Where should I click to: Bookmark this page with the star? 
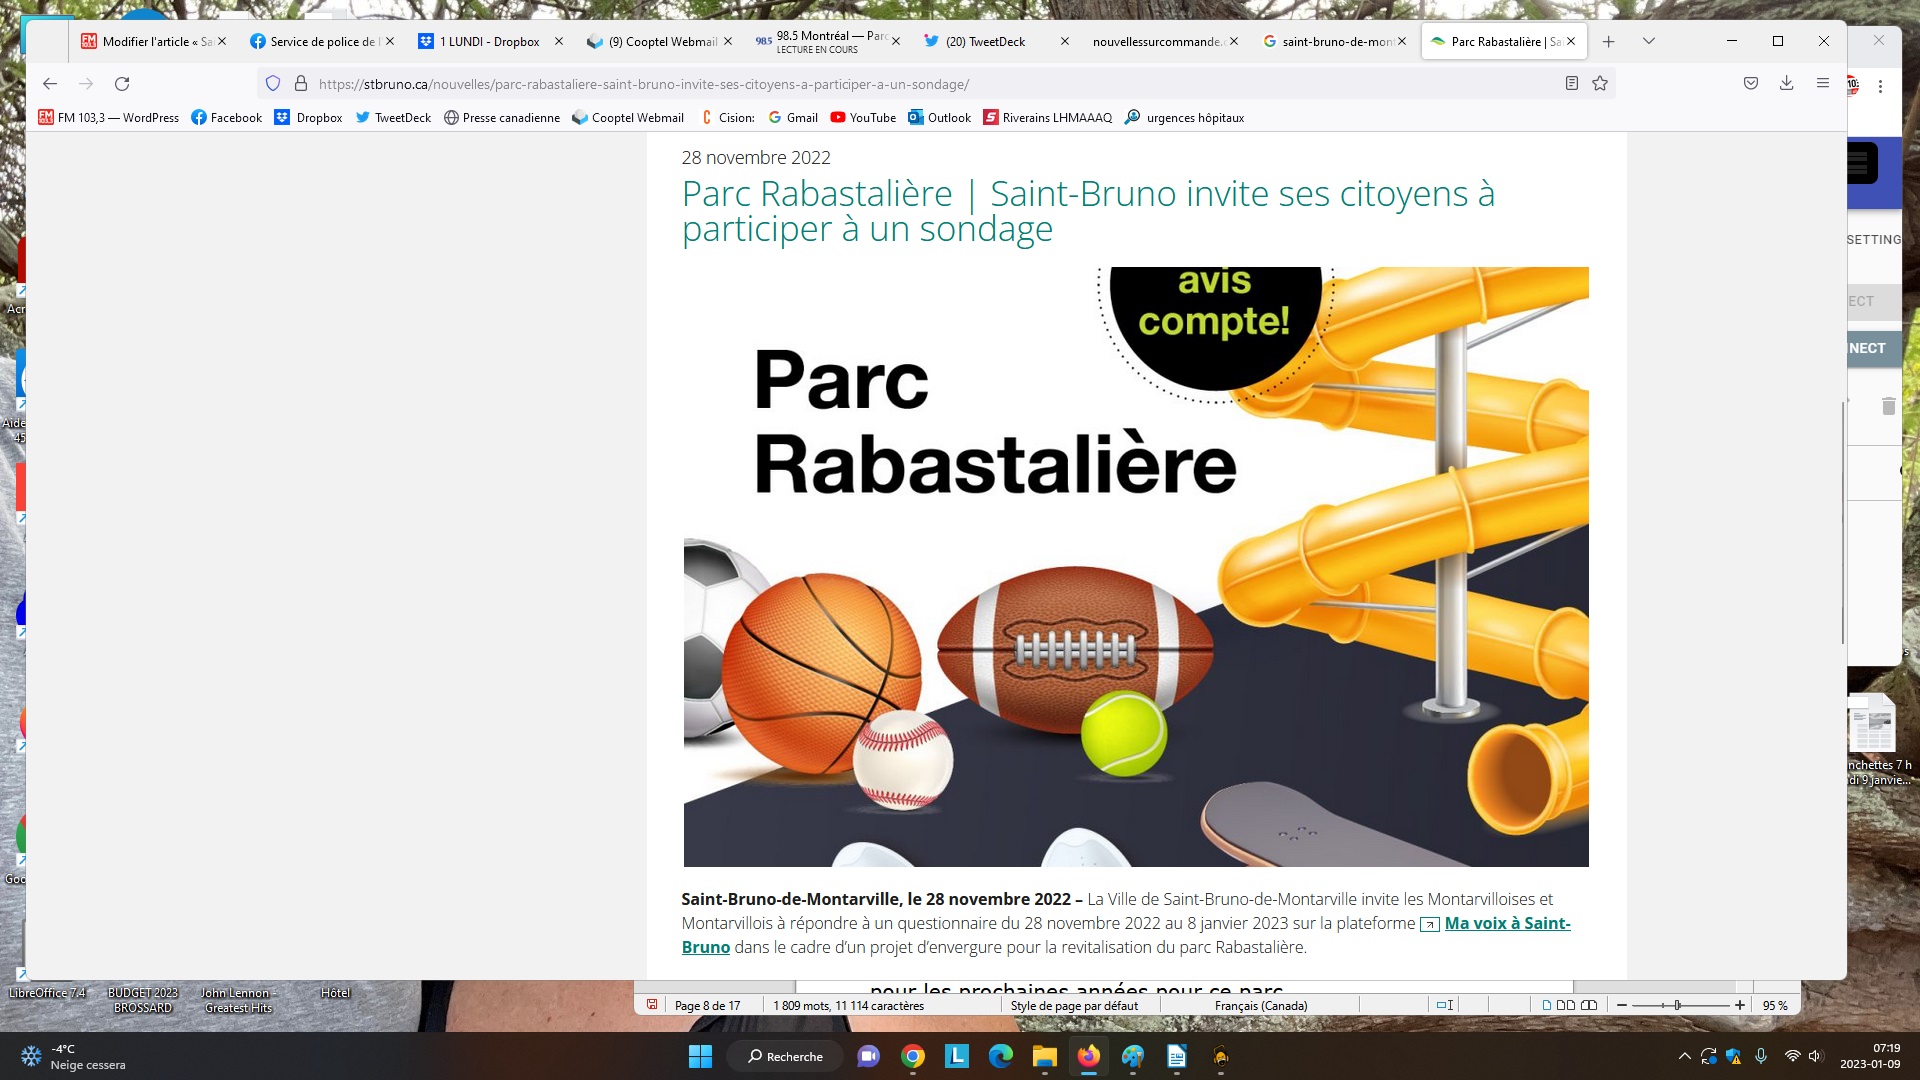(x=1600, y=84)
